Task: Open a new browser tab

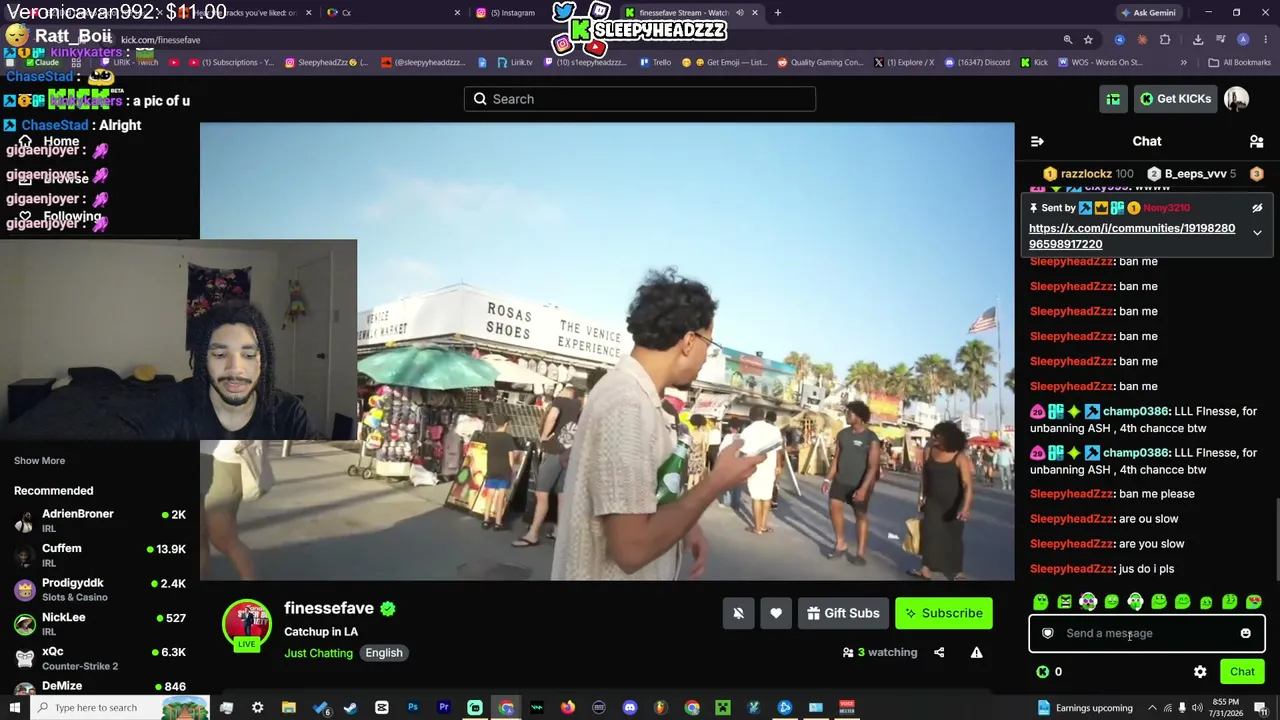Action: click(x=777, y=13)
